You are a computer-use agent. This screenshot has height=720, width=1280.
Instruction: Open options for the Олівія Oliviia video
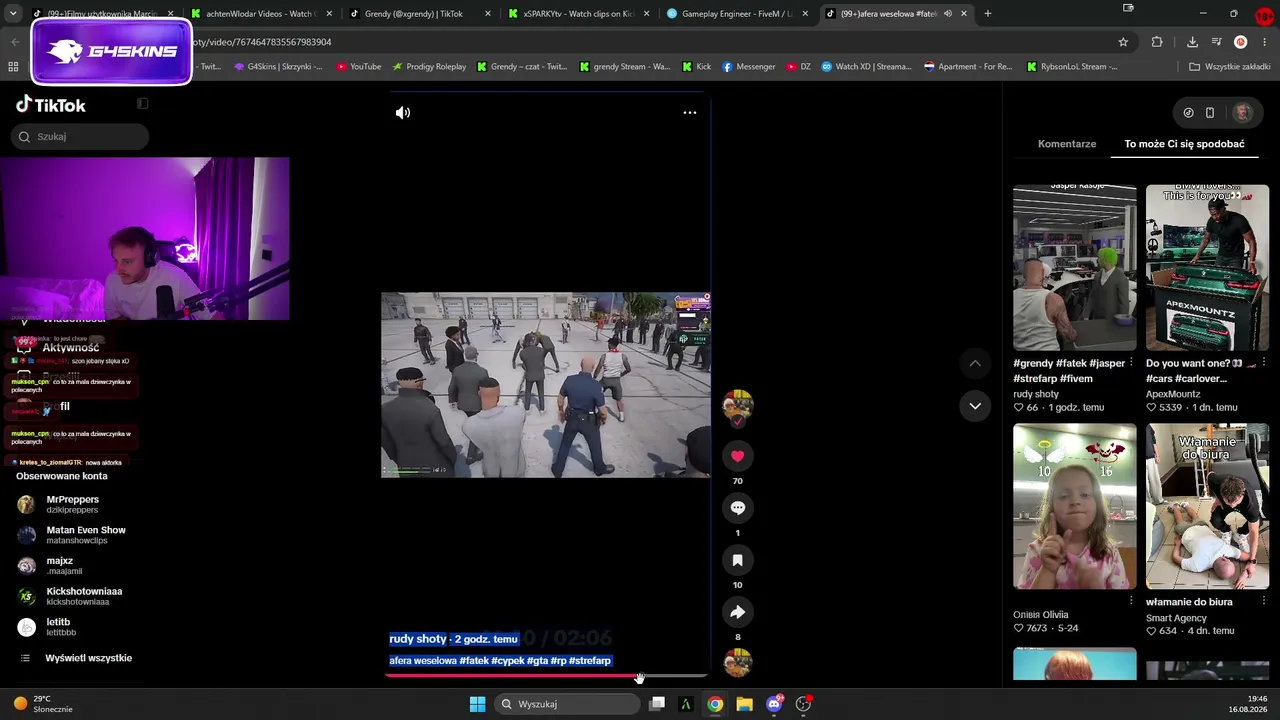(x=1131, y=602)
